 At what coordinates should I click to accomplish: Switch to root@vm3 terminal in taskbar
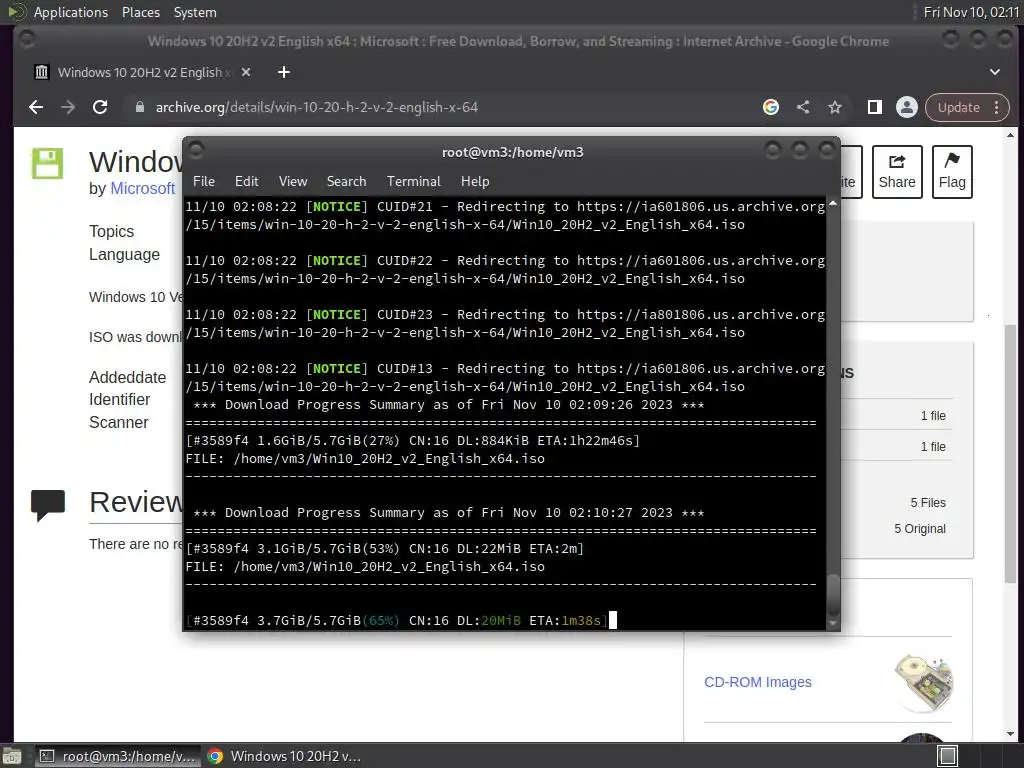pos(116,756)
